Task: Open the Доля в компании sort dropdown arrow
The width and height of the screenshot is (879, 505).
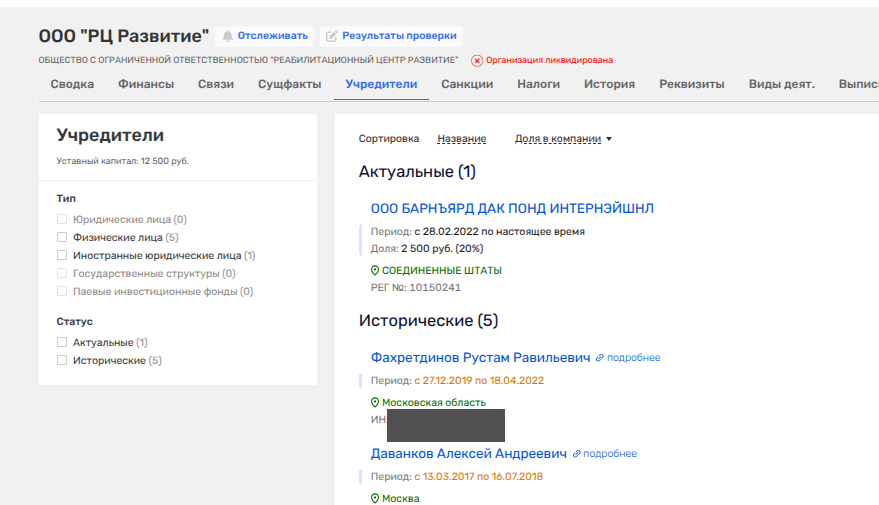Action: 609,139
